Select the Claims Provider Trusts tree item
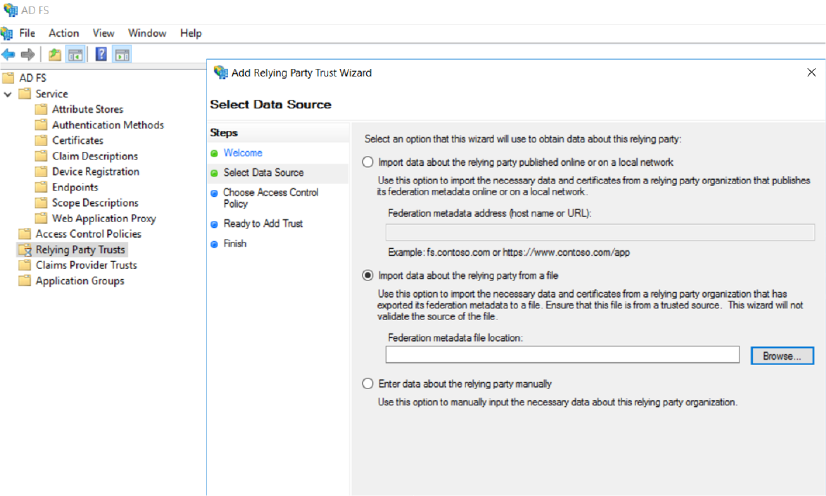This screenshot has width=826, height=496. [86, 265]
